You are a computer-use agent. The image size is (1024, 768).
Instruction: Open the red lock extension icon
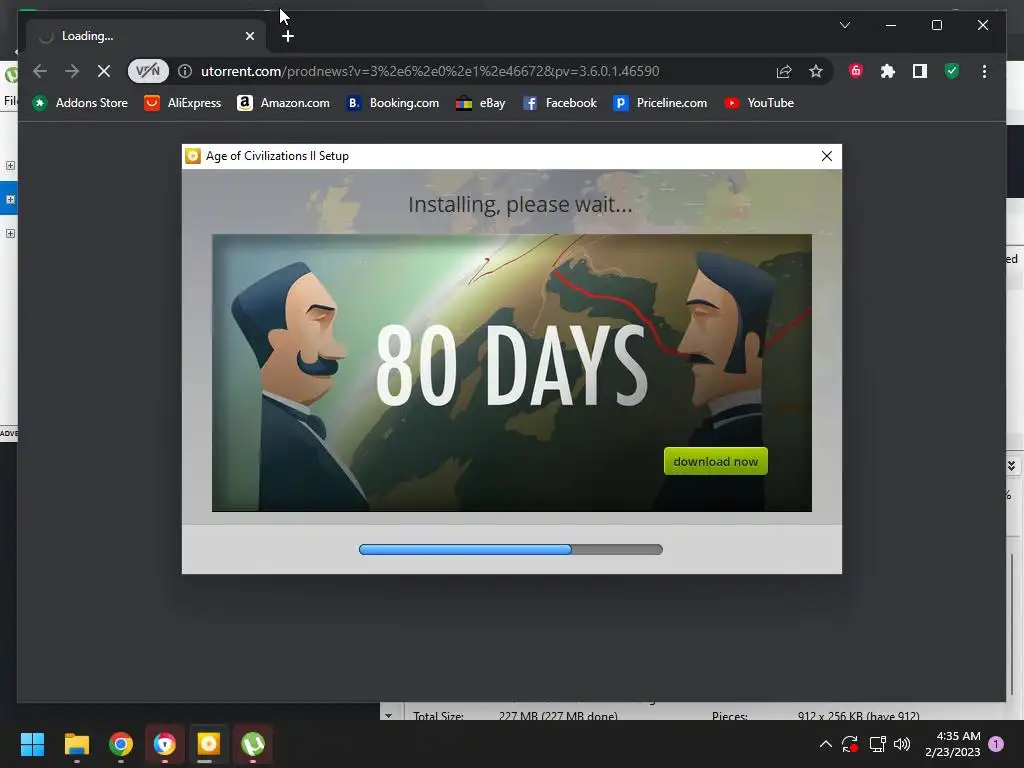pyautogui.click(x=856, y=71)
